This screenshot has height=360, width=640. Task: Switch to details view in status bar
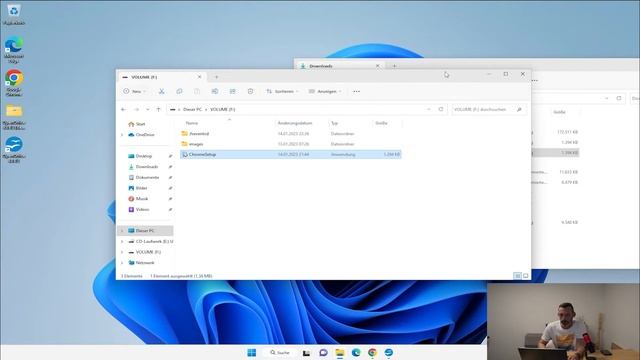click(518, 276)
